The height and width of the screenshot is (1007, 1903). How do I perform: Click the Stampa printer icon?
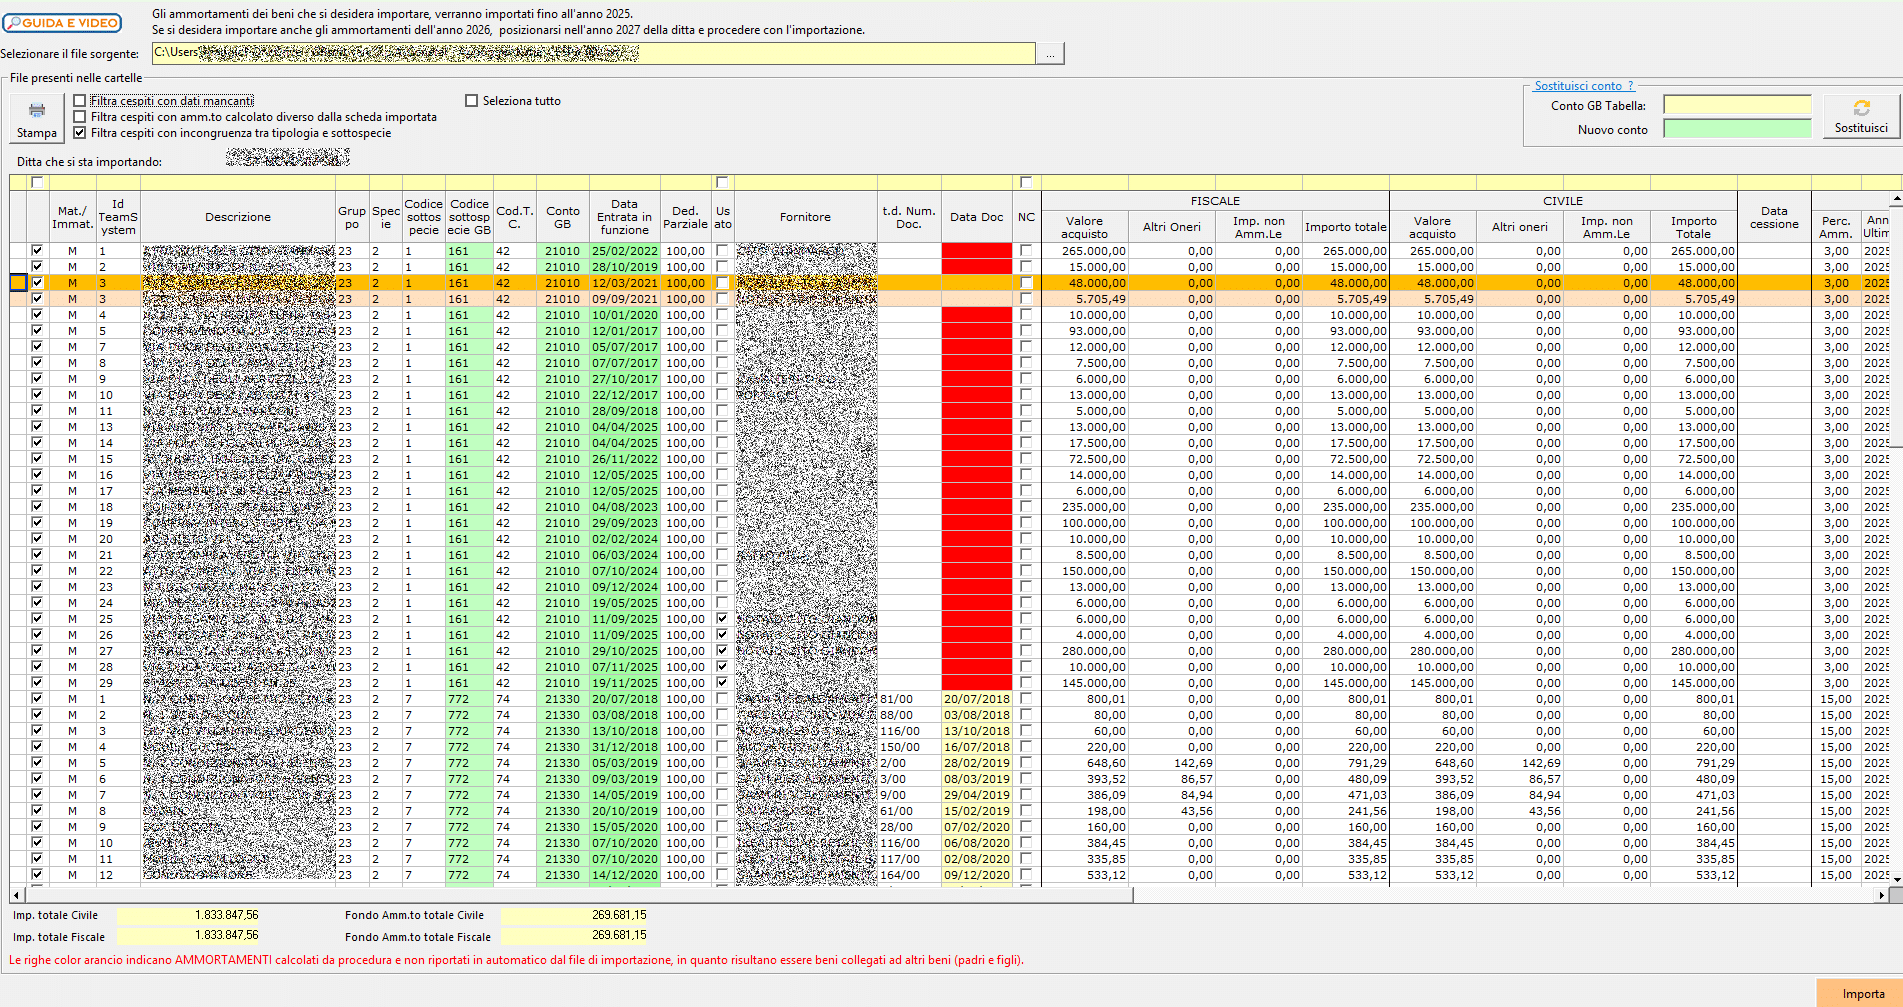pos(37,118)
